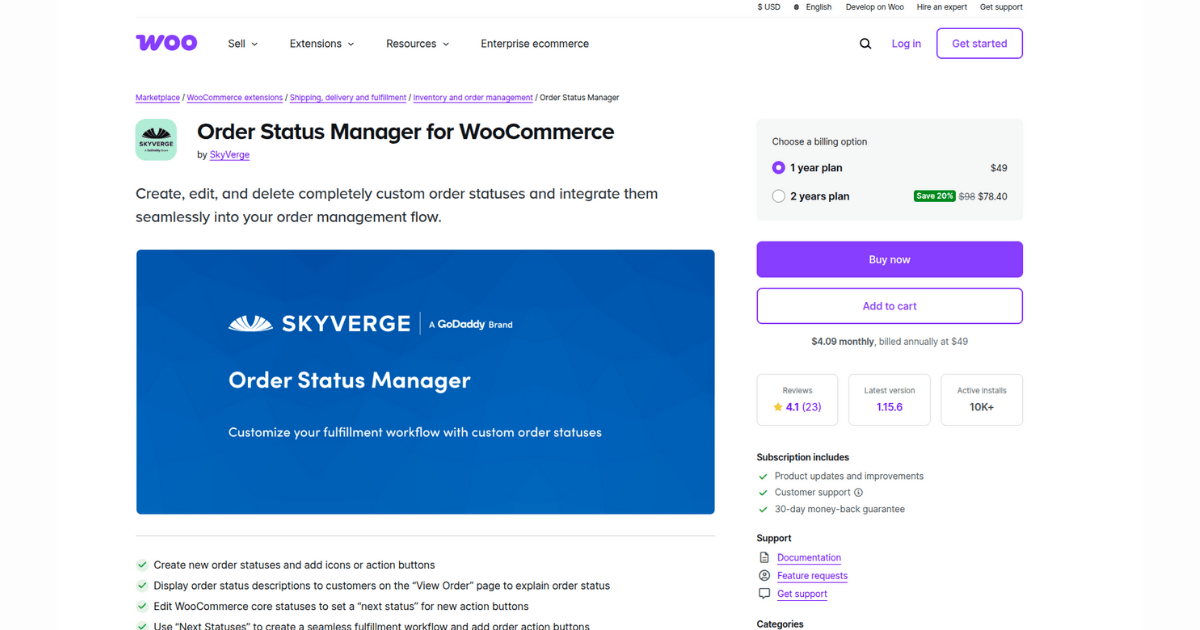This screenshot has width=1200, height=630.
Task: Open Shipping, delivery and fulfillment breadcrumb
Action: point(348,98)
